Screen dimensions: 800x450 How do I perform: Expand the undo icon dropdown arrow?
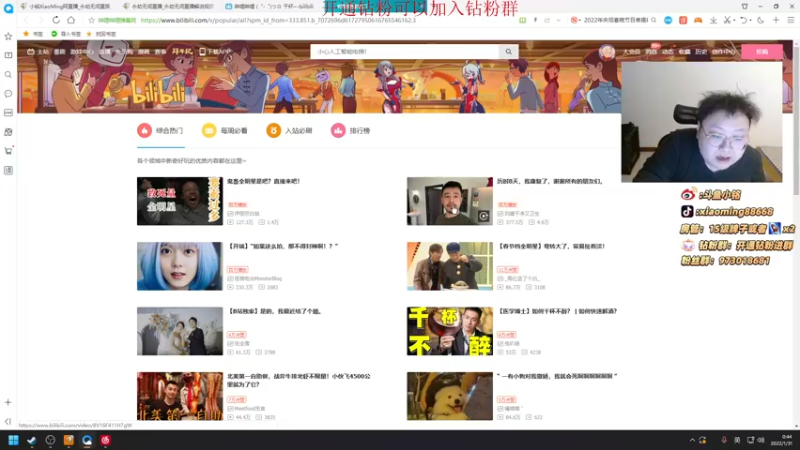pyautogui.click(x=750, y=20)
